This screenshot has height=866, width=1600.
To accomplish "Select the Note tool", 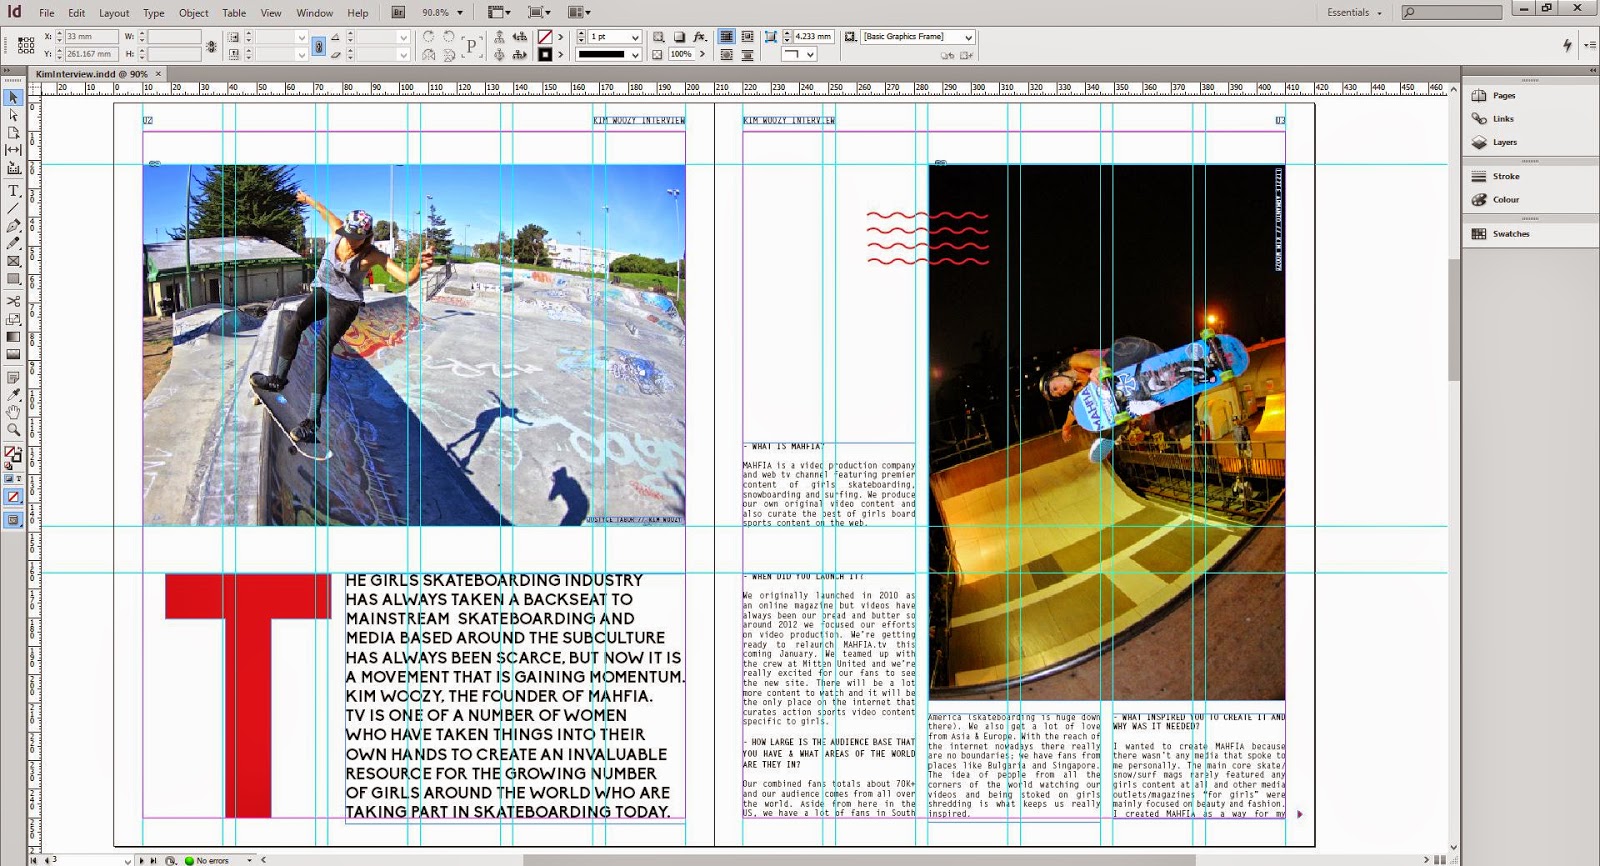I will (14, 377).
